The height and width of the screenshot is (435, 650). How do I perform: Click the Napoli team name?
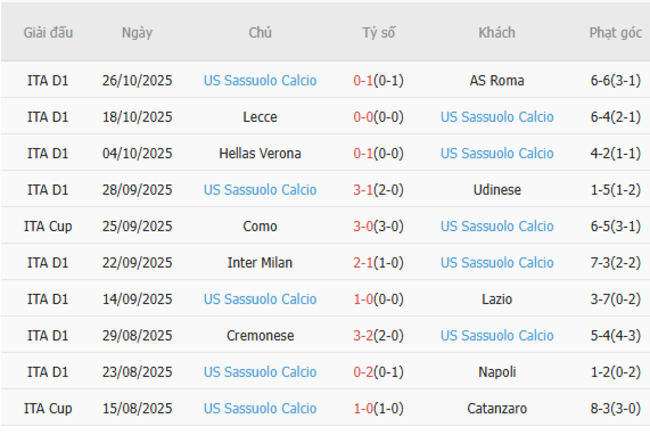(497, 372)
